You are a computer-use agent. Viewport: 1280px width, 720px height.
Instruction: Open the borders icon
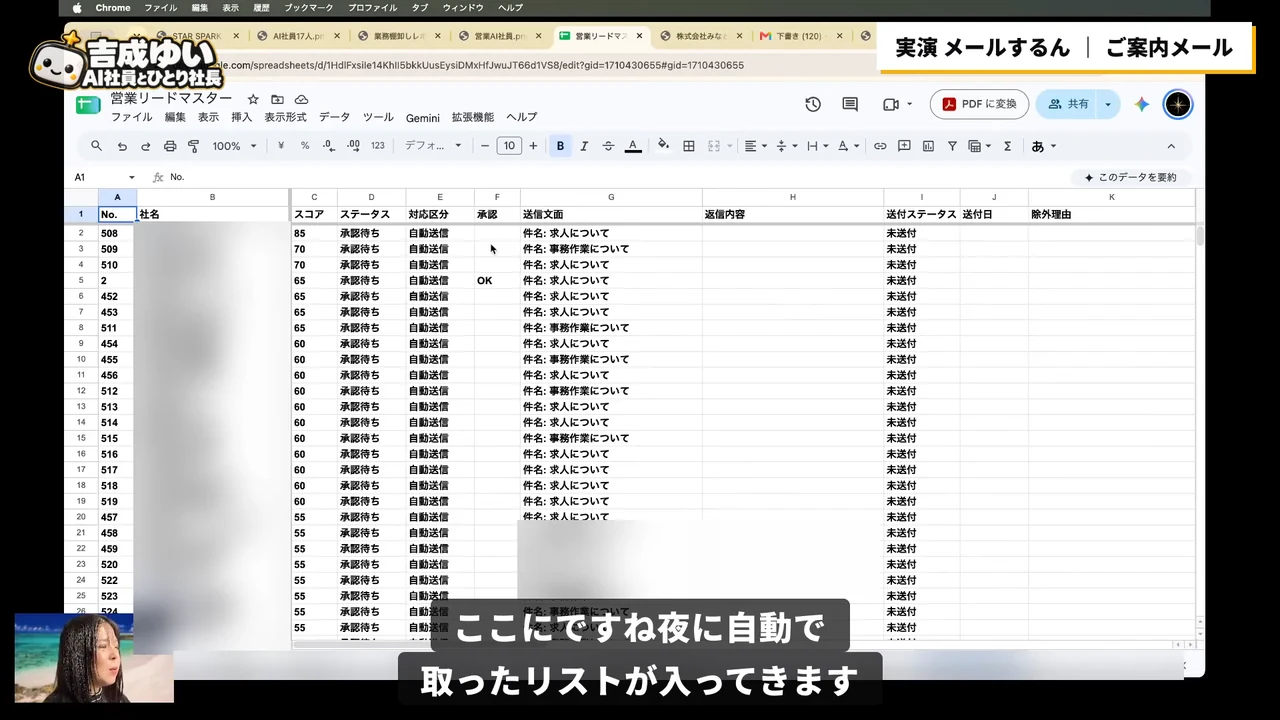689,146
